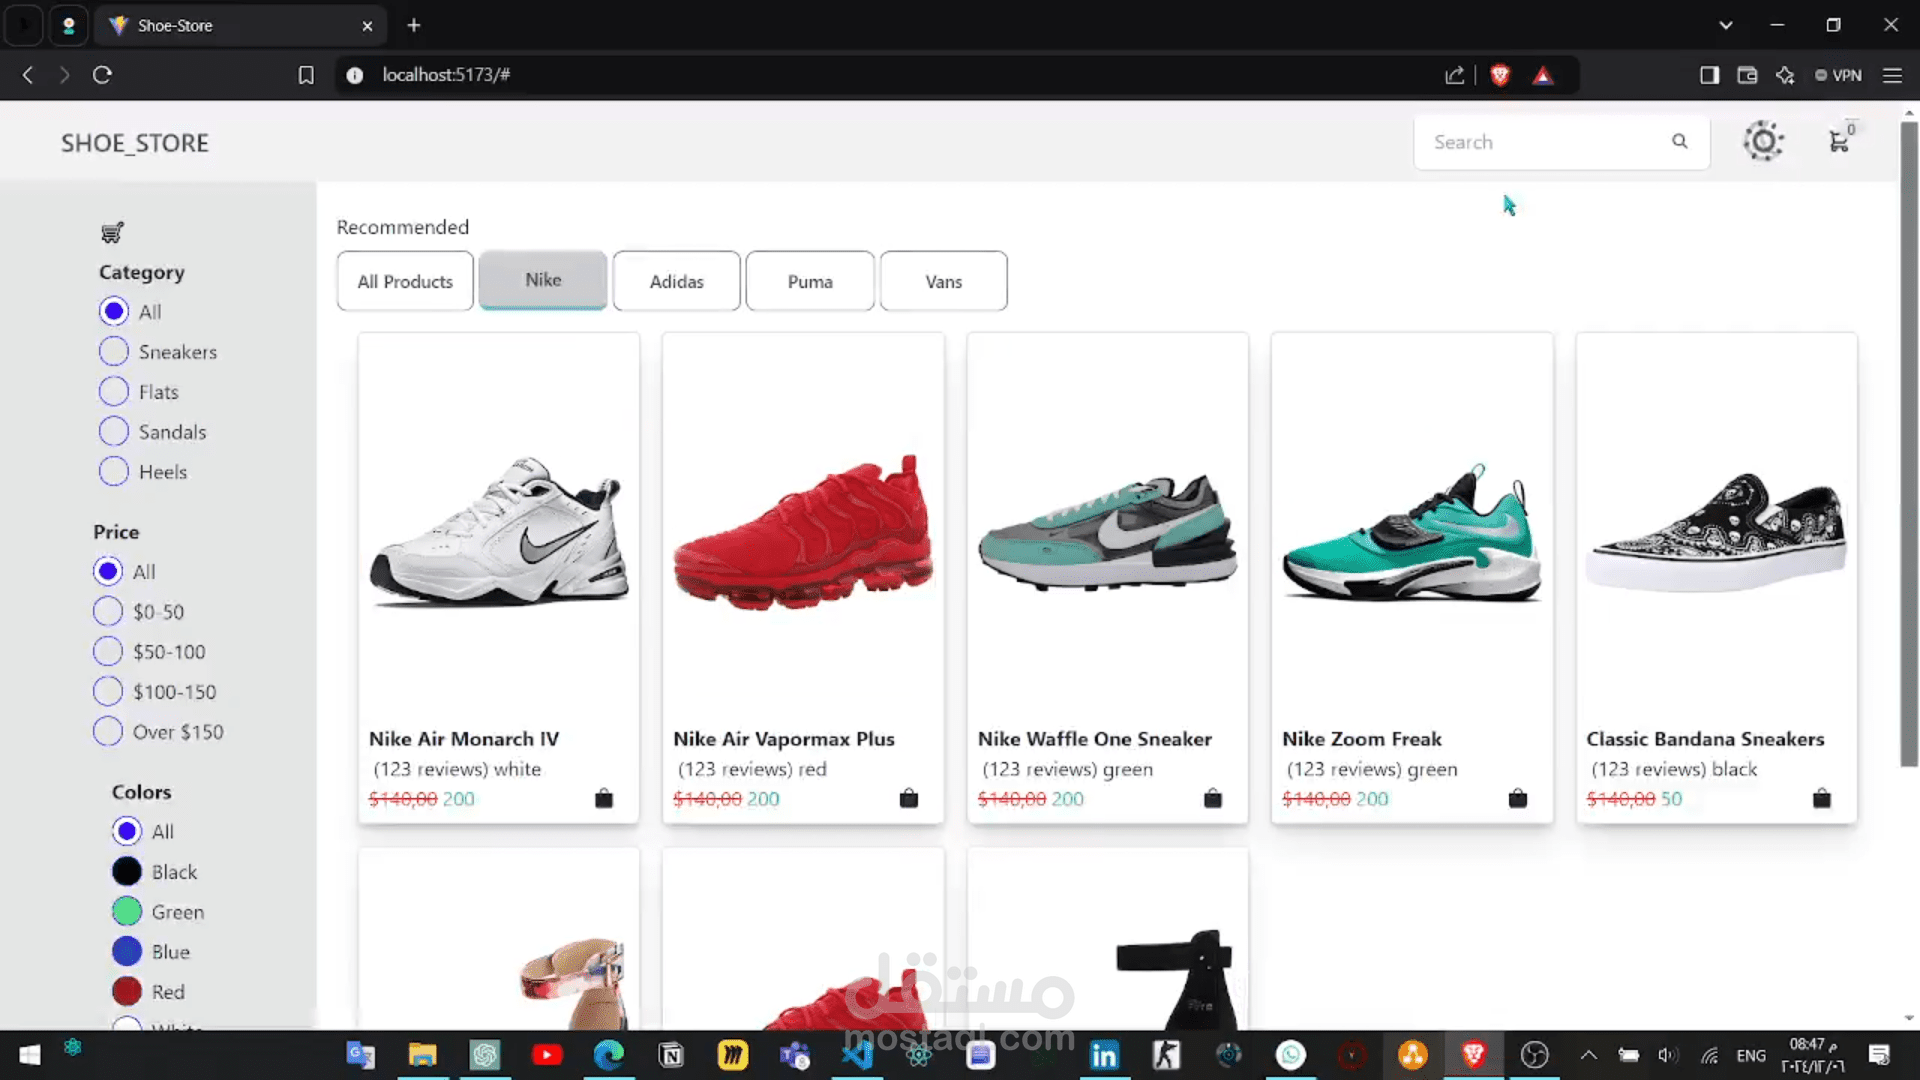Toggle the light/dark theme sun icon

1763,141
